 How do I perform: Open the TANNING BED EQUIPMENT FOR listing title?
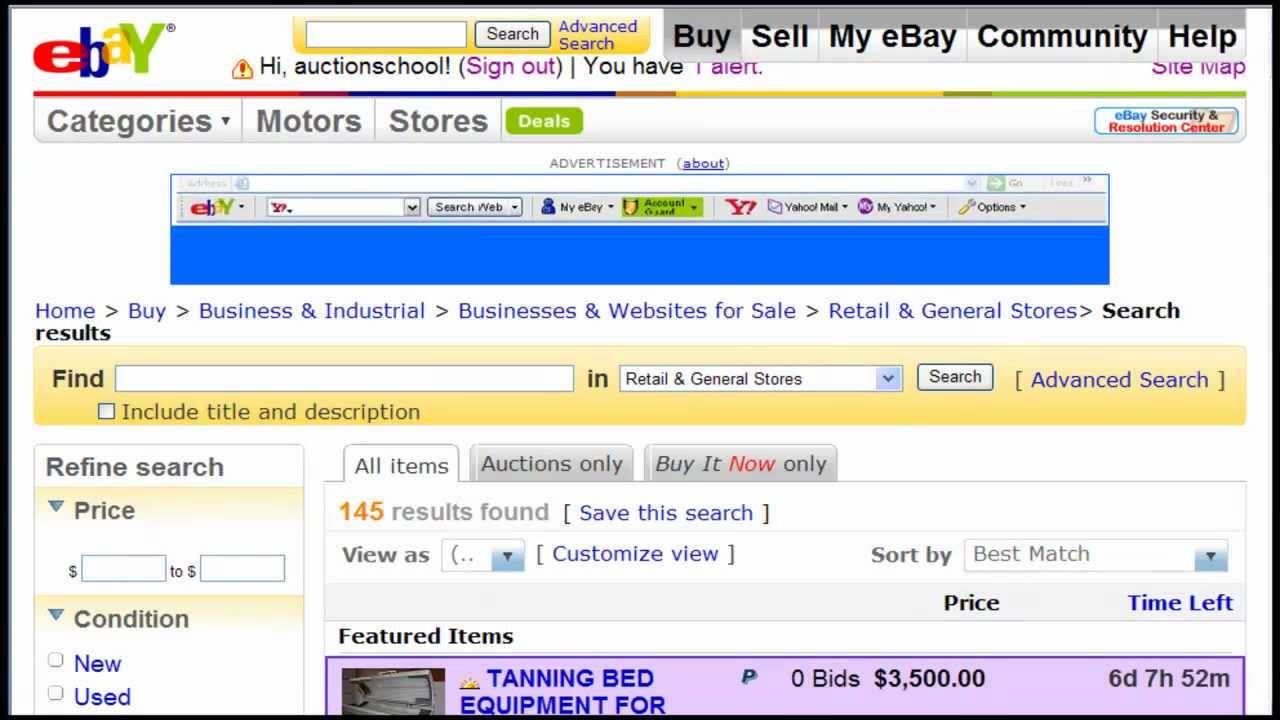coord(562,691)
